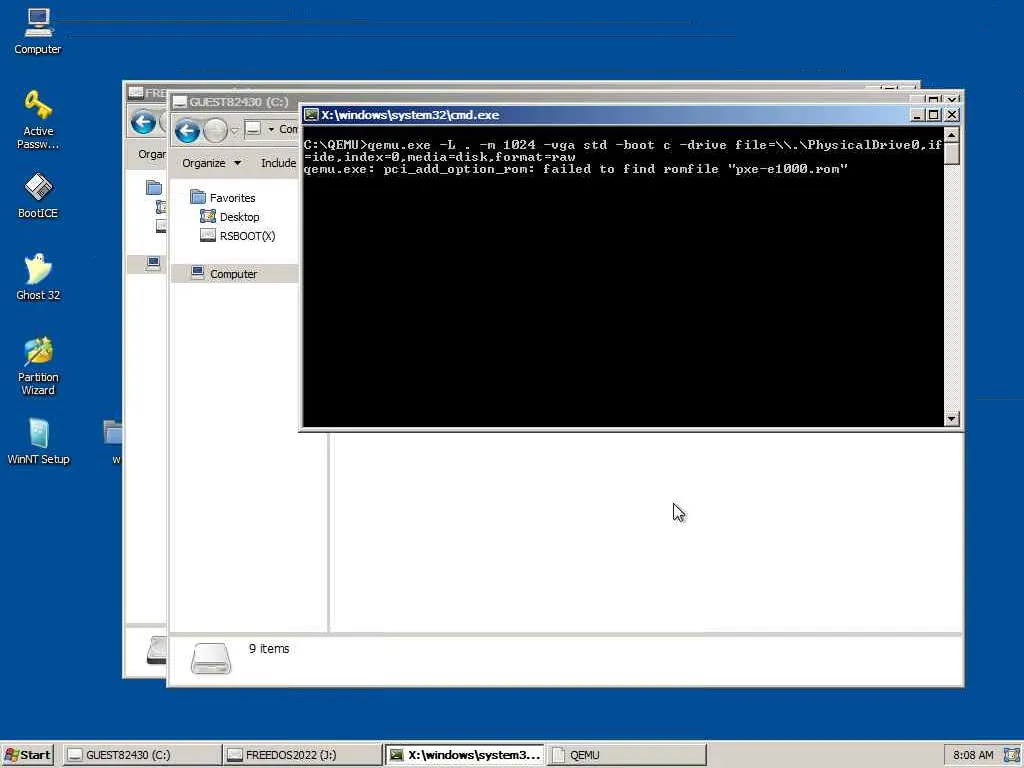The width and height of the screenshot is (1024, 768).
Task: Click the qemu.exe error message line
Action: tap(575, 169)
